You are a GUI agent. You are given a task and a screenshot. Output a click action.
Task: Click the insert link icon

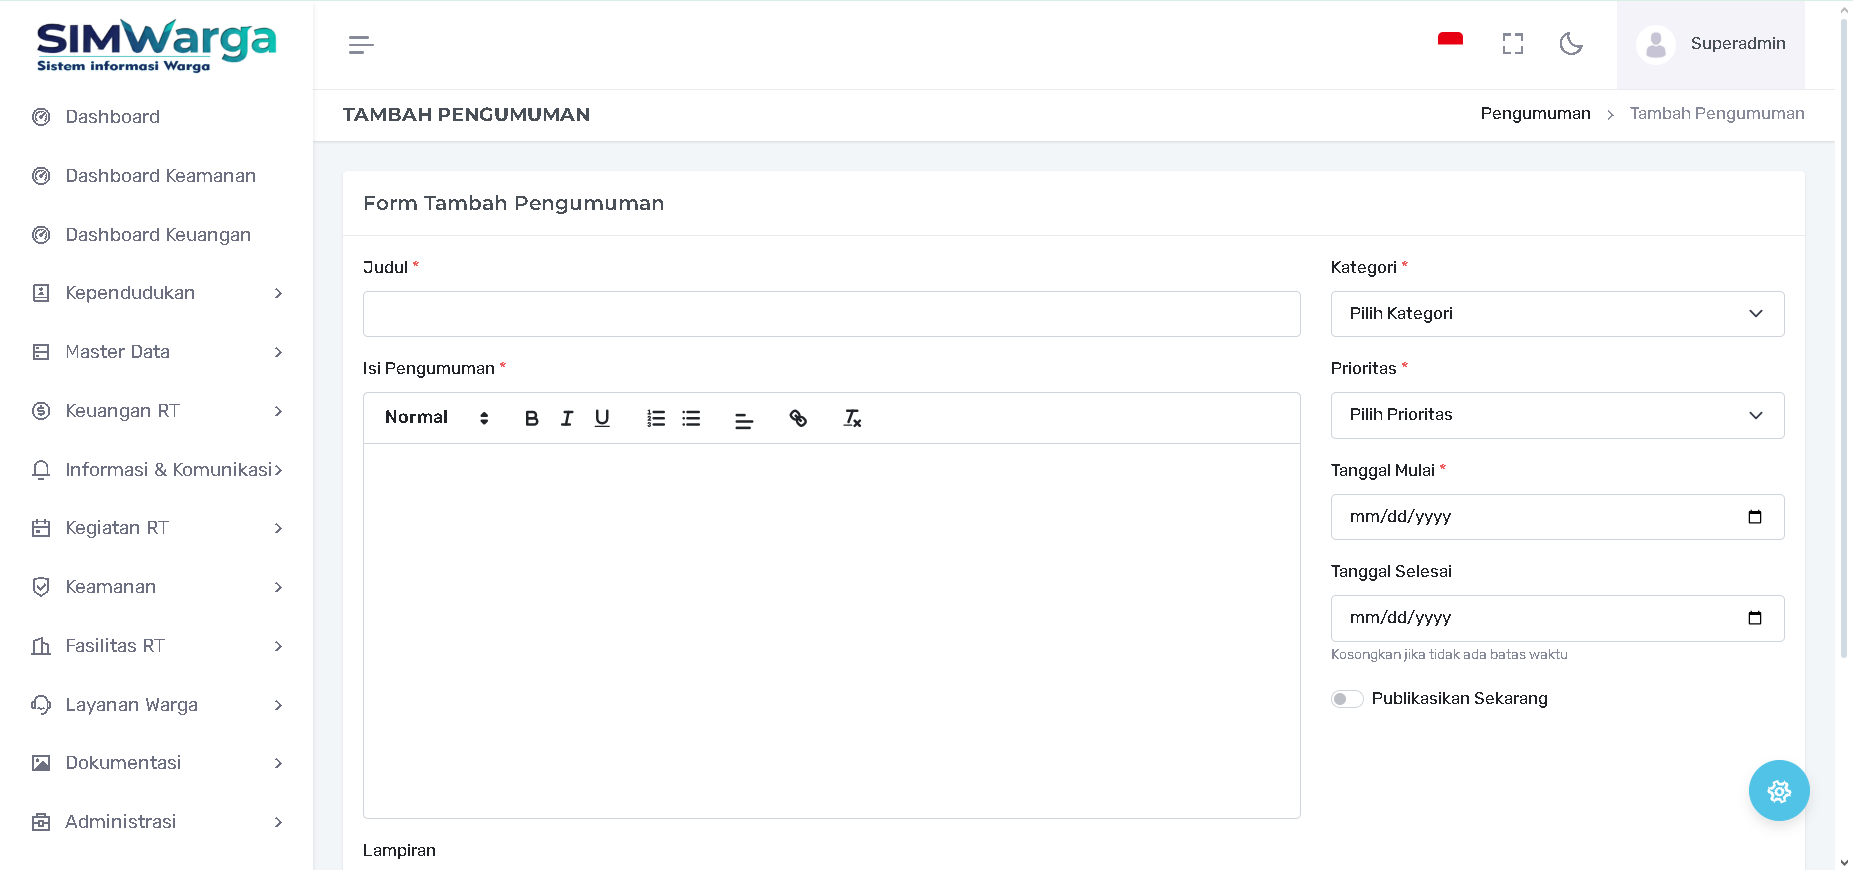(x=798, y=418)
